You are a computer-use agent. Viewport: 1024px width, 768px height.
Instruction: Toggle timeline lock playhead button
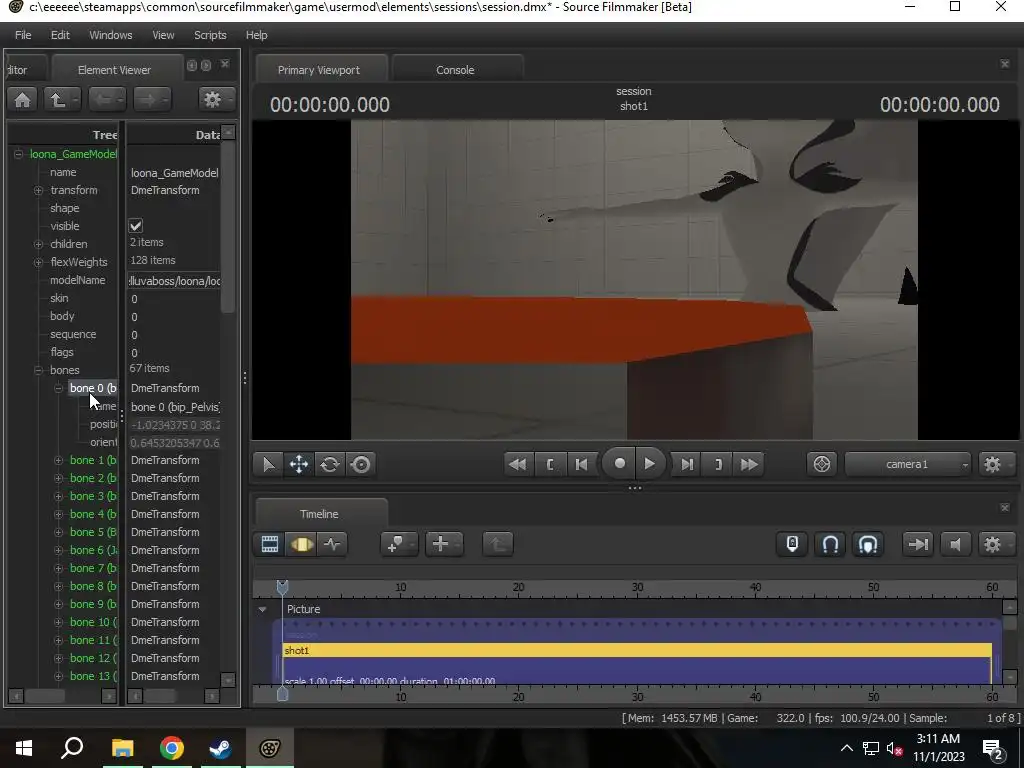792,544
